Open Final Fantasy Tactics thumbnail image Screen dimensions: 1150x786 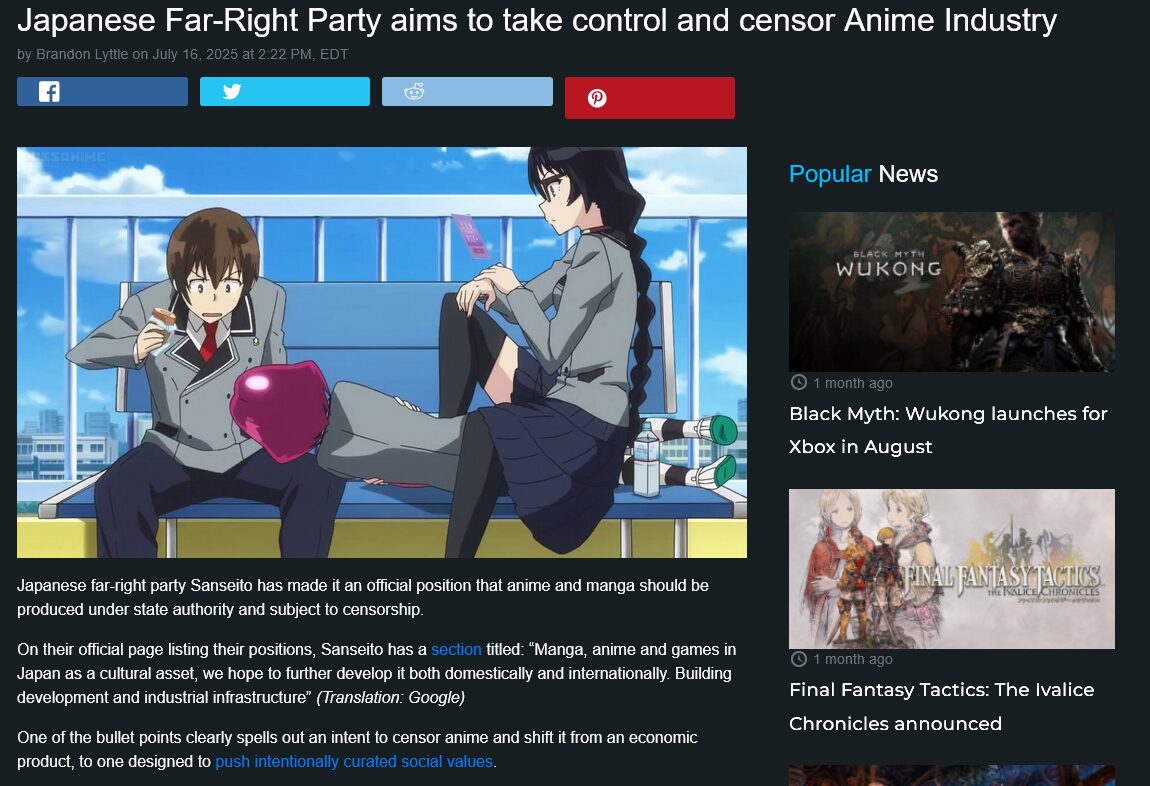pos(951,569)
